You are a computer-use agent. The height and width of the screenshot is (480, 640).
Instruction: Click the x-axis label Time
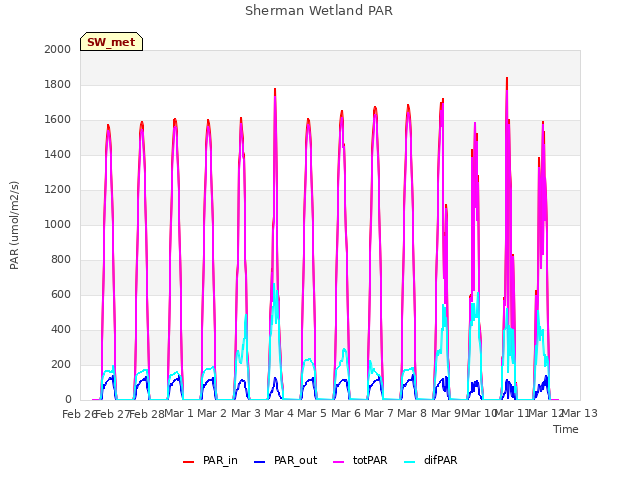coord(566,429)
